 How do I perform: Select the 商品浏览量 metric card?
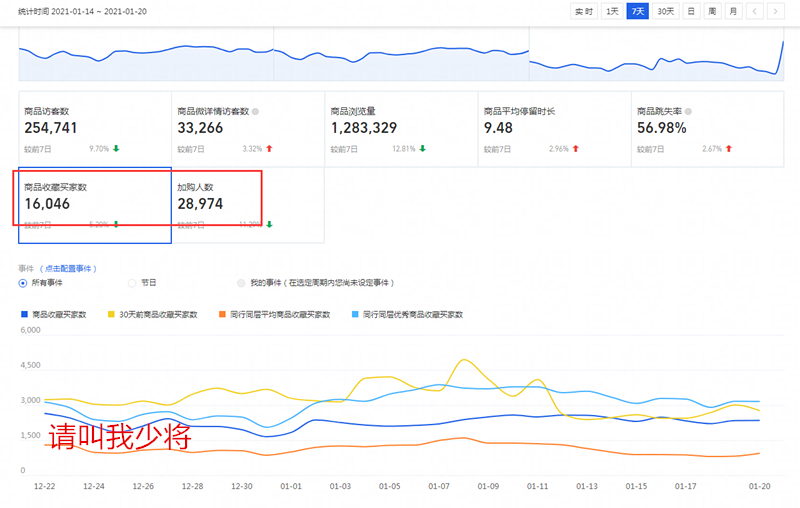(x=401, y=129)
